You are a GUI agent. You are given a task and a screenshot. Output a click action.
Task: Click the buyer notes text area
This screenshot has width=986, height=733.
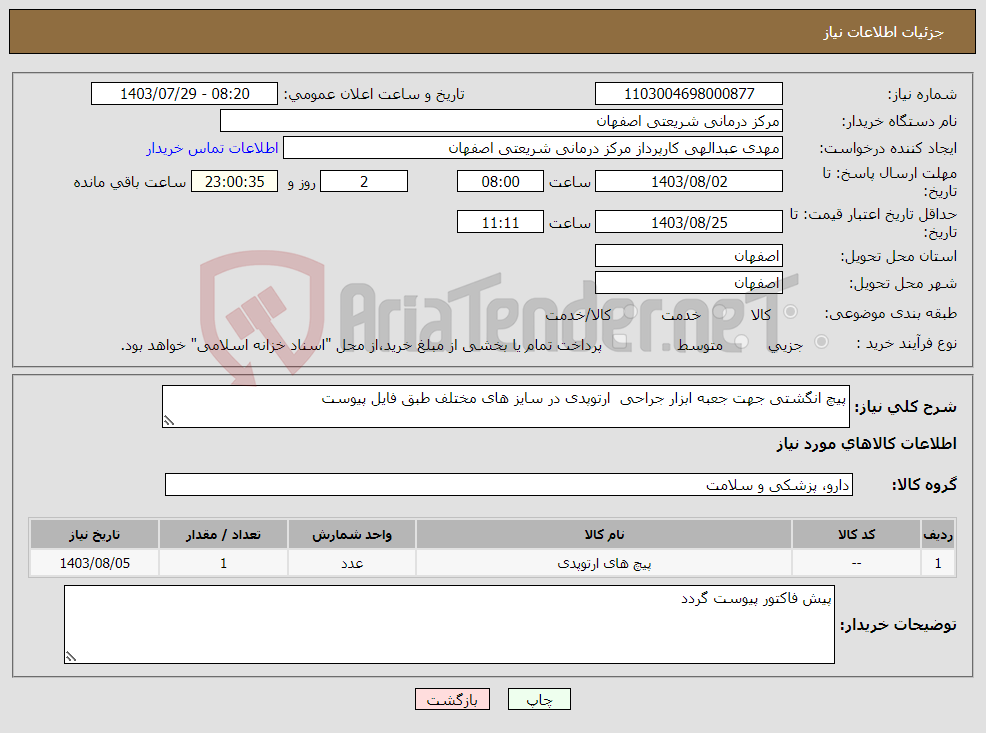click(449, 624)
